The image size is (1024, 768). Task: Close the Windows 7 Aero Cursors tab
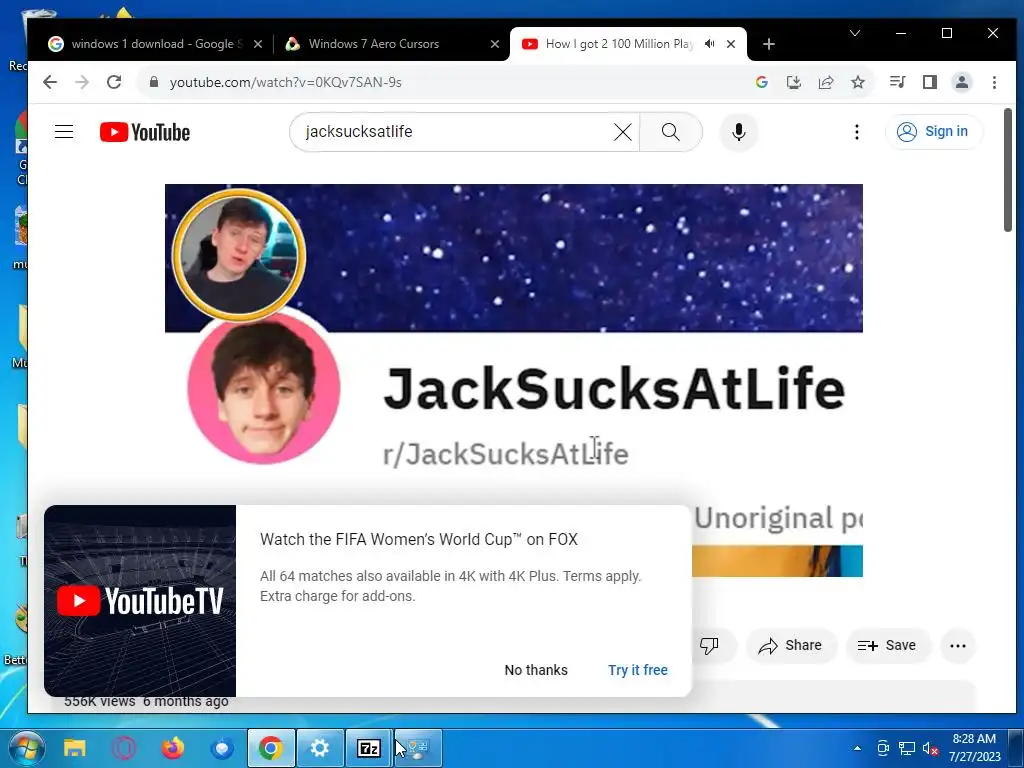pyautogui.click(x=495, y=44)
